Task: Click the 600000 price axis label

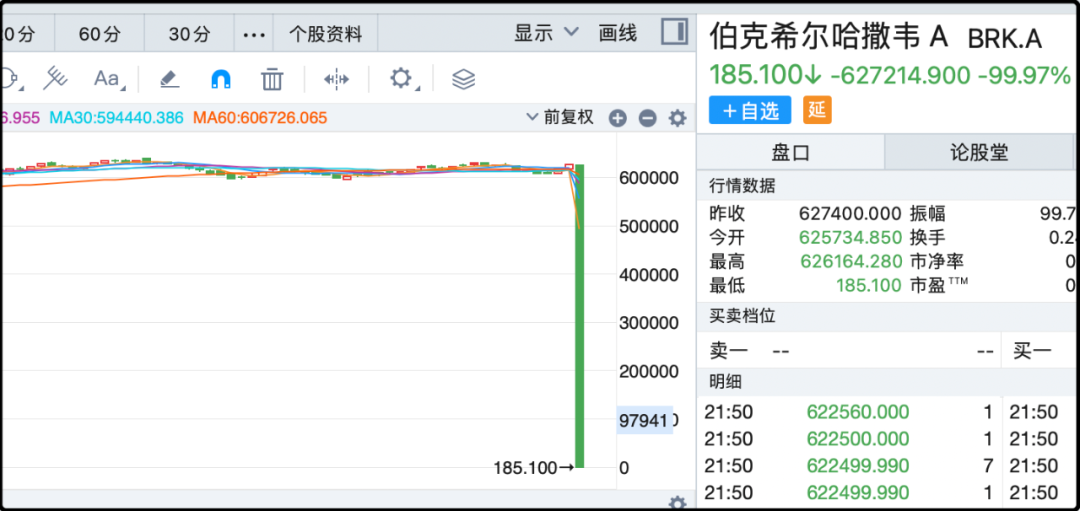Action: 649,178
